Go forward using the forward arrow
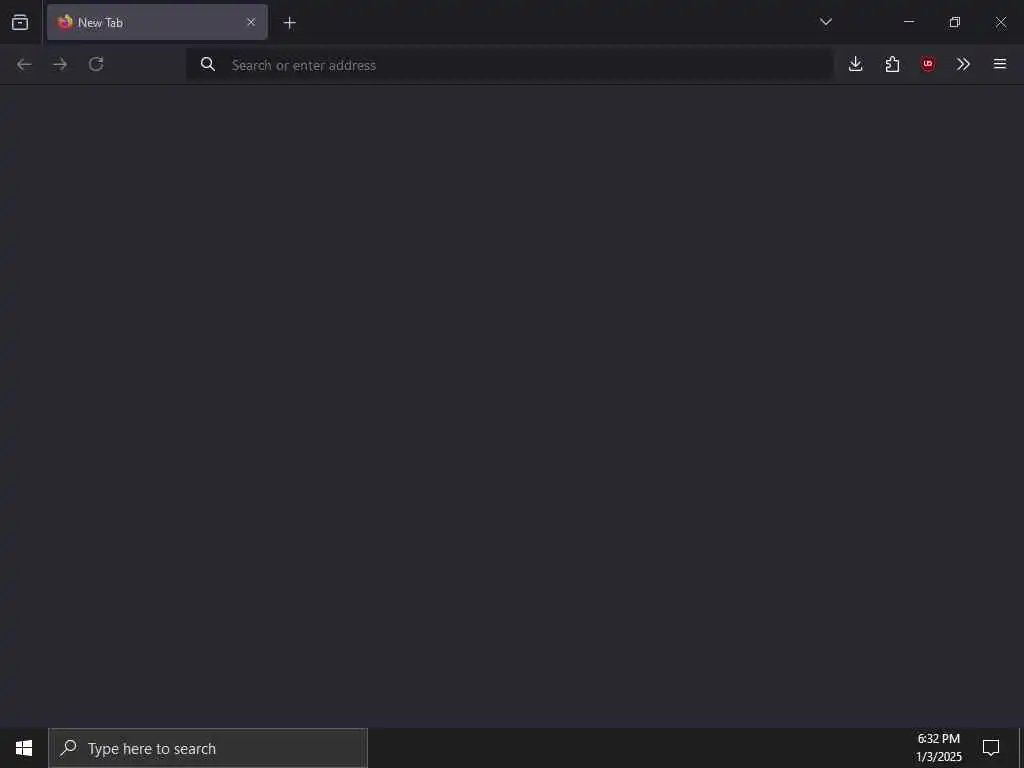This screenshot has height=768, width=1024. pyautogui.click(x=60, y=64)
